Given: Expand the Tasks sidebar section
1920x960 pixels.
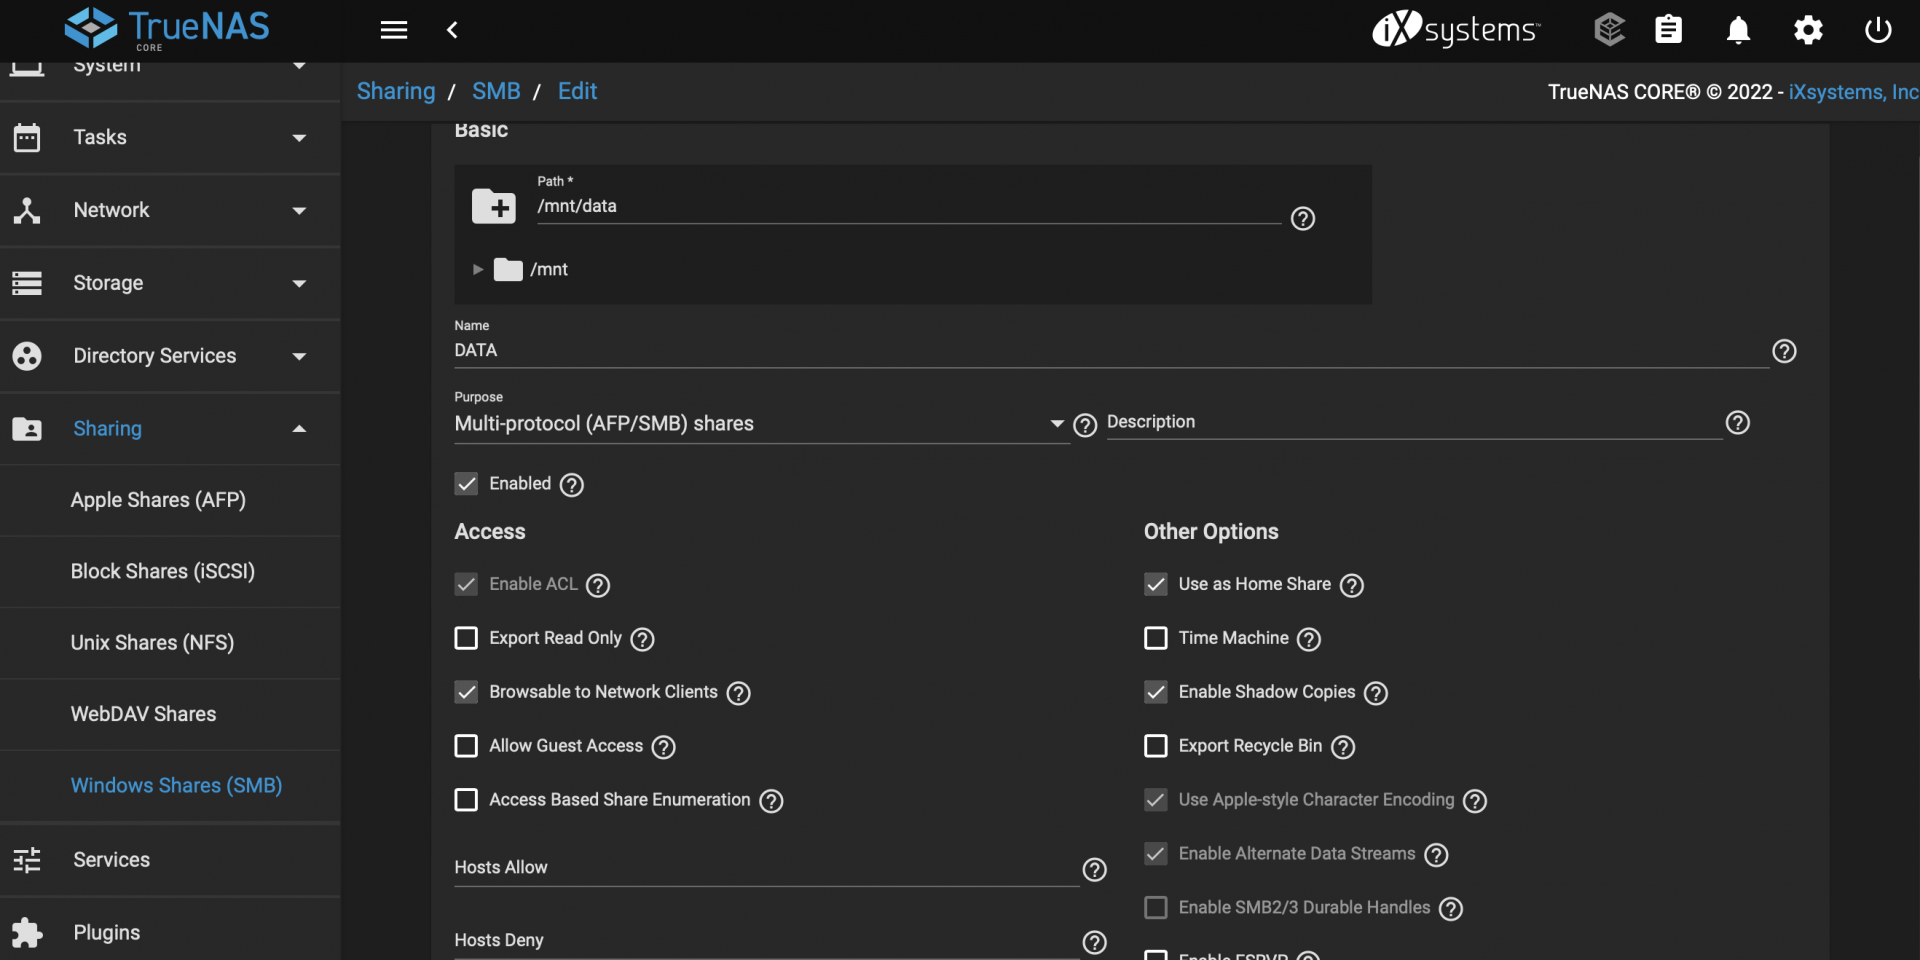Looking at the screenshot, I should 170,138.
